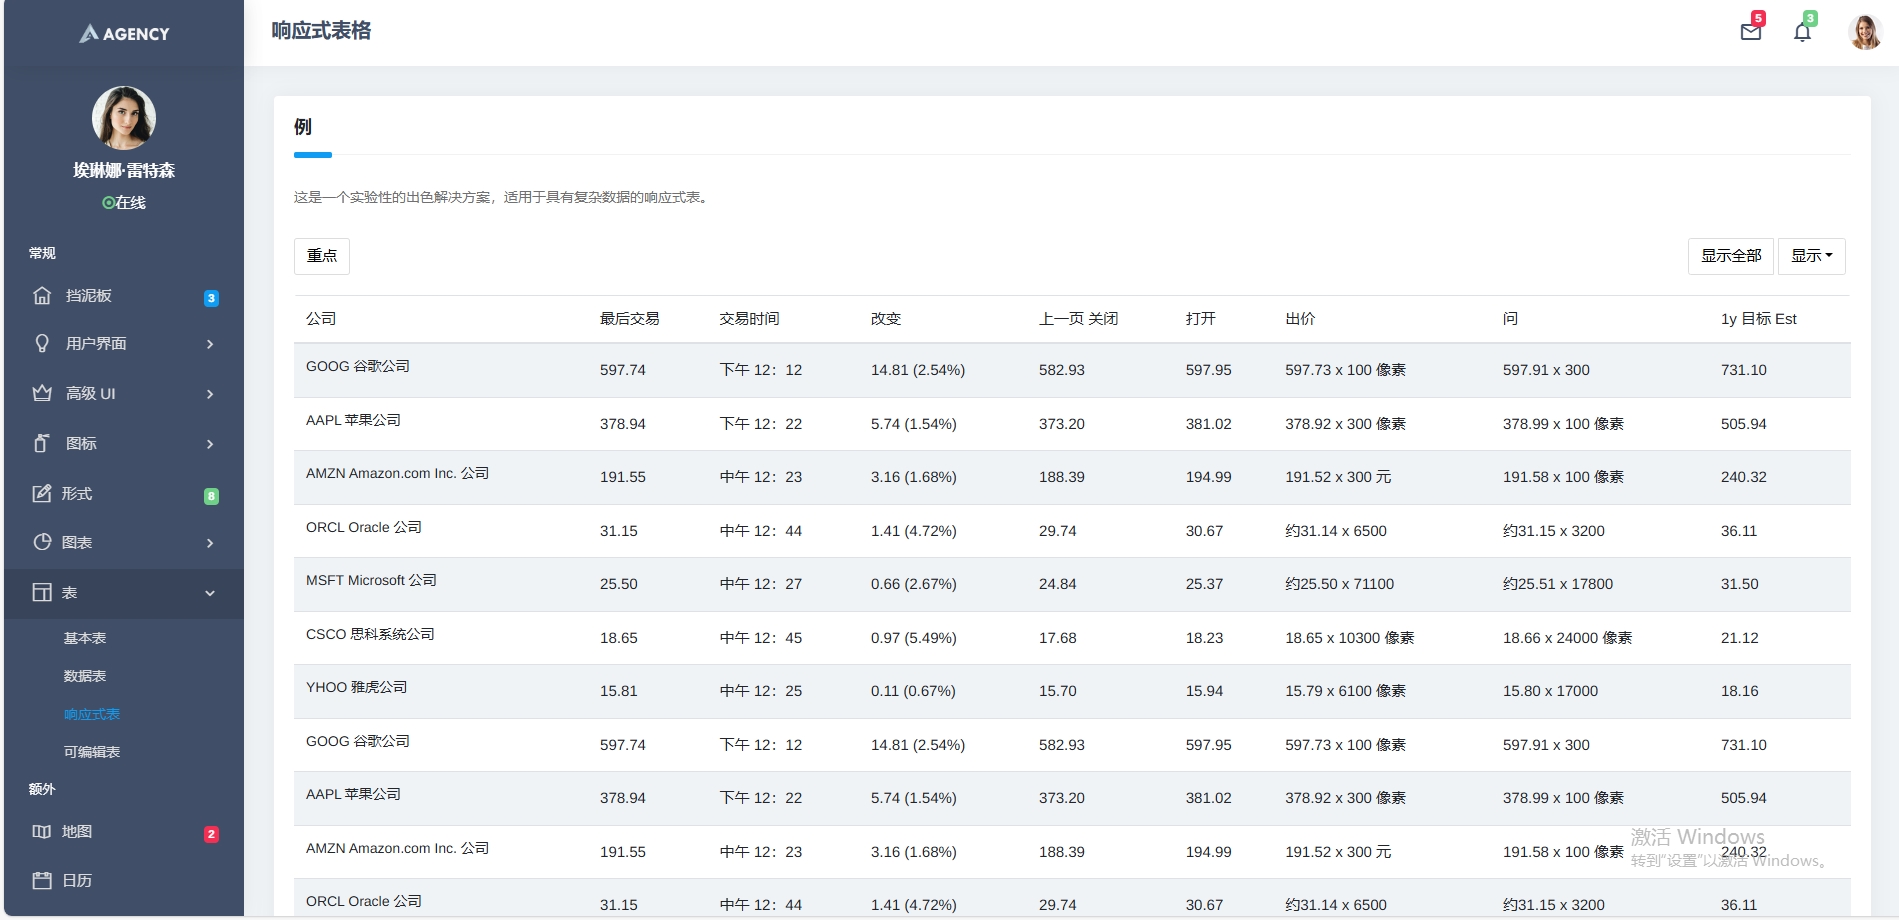This screenshot has width=1899, height=920.
Task: Click the map icon next to 地图
Action: pyautogui.click(x=42, y=831)
